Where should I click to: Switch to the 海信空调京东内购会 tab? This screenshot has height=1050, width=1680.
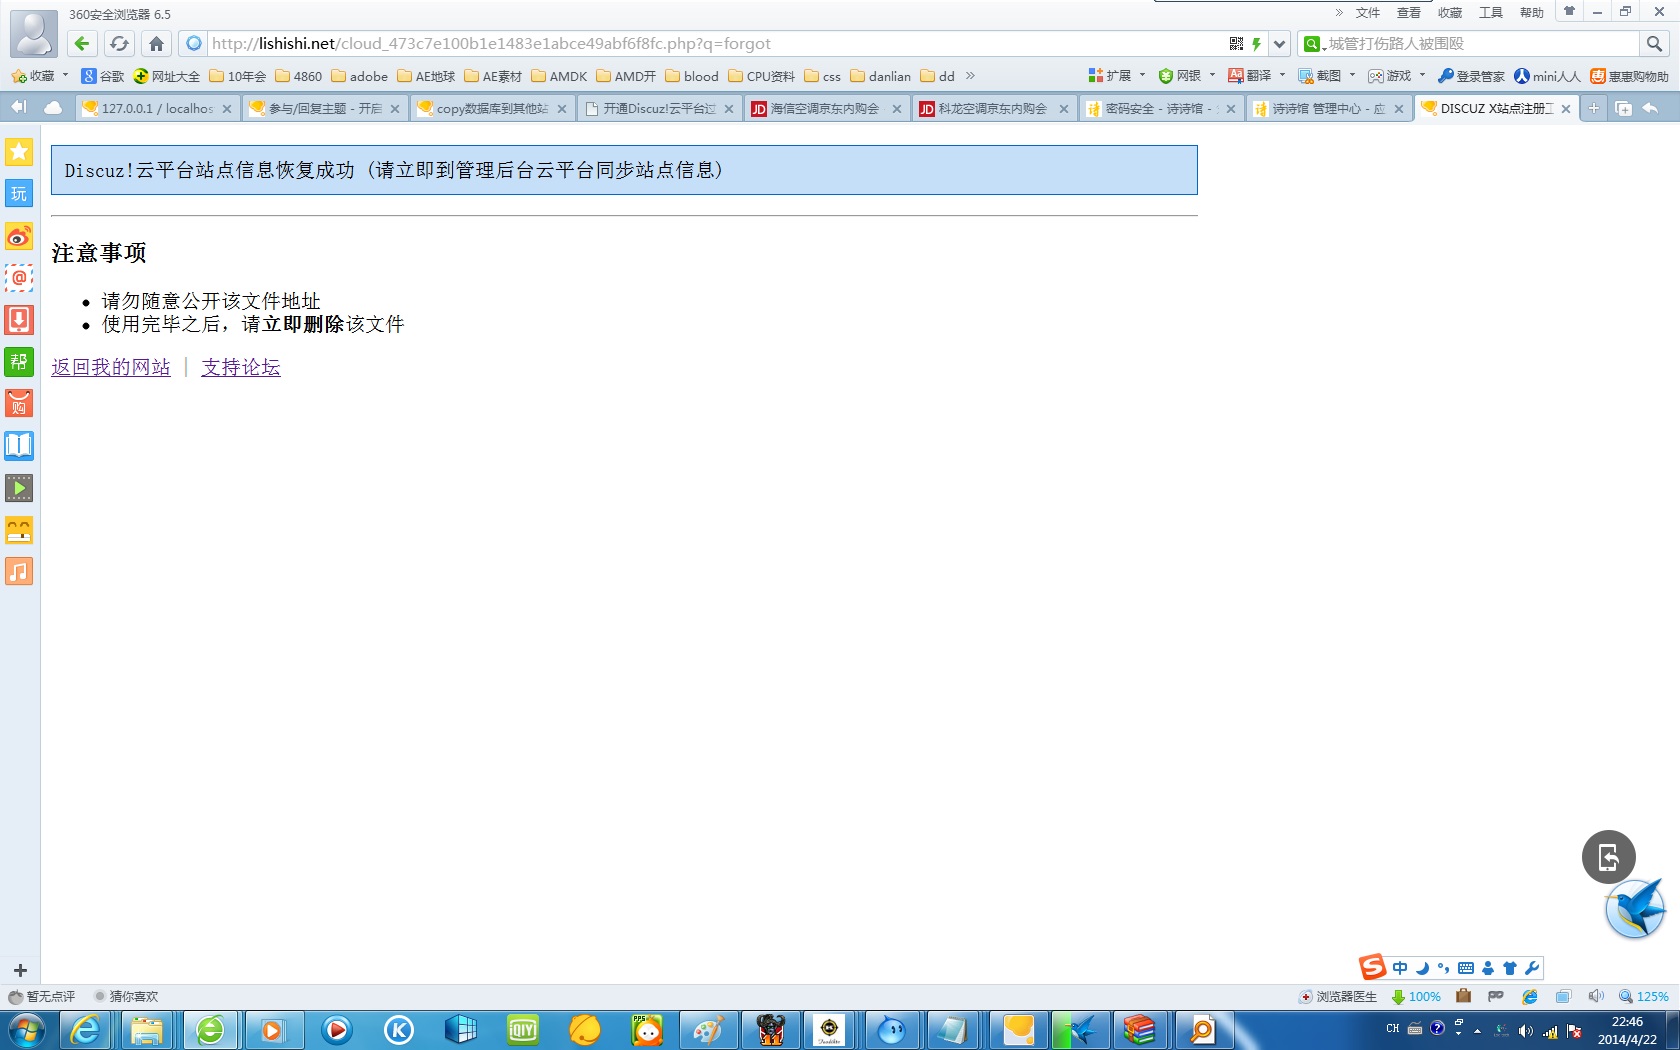[827, 108]
